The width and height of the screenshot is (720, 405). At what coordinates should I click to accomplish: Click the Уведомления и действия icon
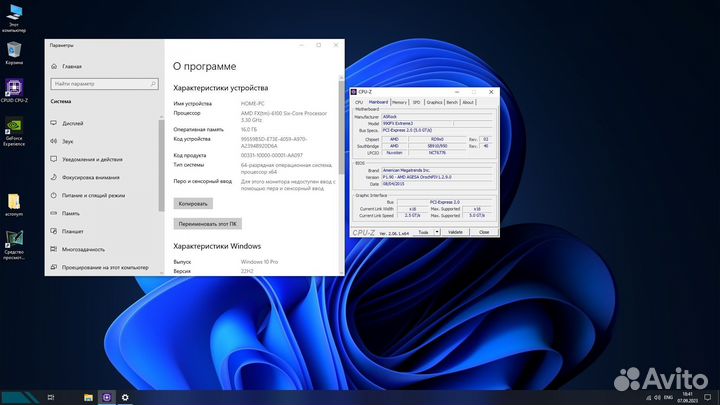tap(54, 159)
